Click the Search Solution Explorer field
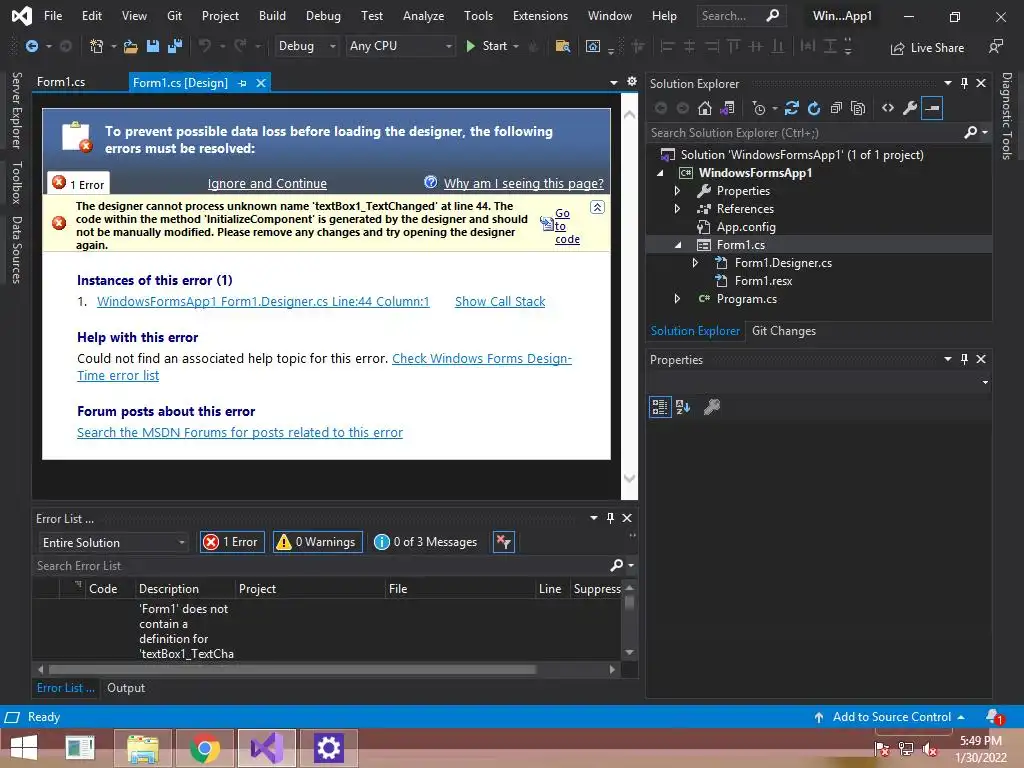Screen dimensions: 1024x768 click(x=805, y=133)
